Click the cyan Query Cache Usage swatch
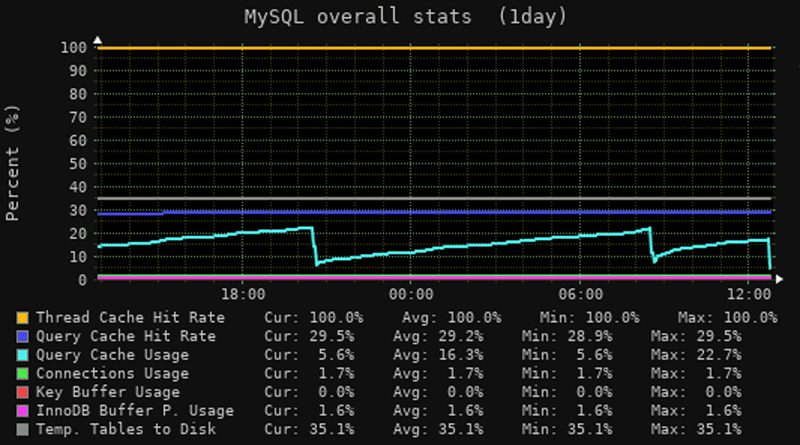 point(22,355)
